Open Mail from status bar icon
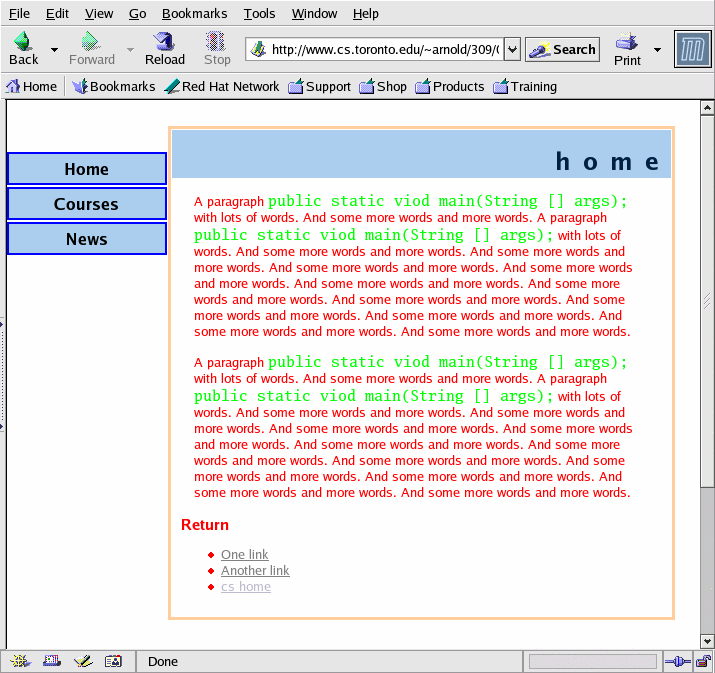Viewport: 715px width, 673px height. click(x=52, y=661)
